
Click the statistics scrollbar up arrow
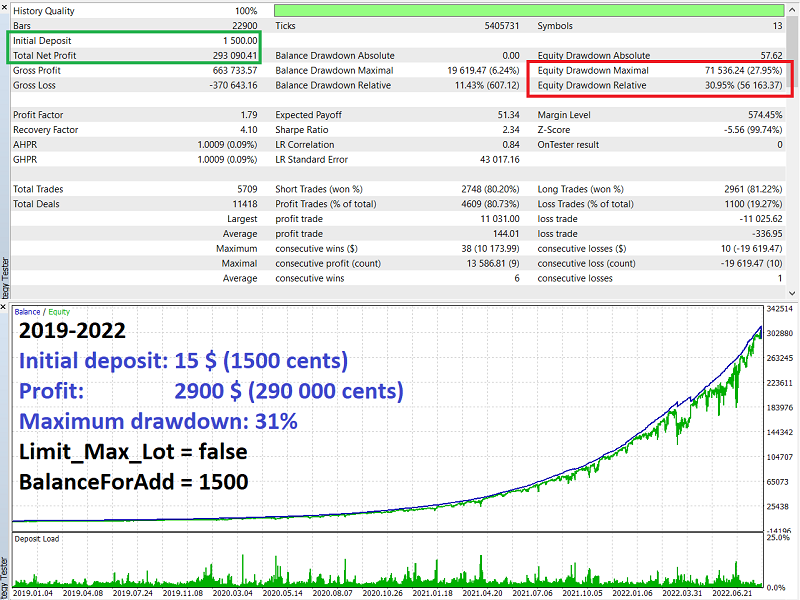pyautogui.click(x=792, y=10)
